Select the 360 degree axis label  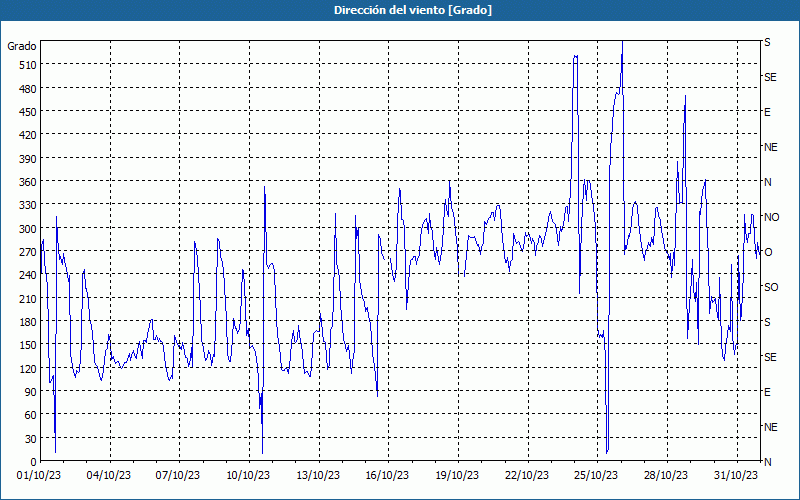(x=28, y=182)
